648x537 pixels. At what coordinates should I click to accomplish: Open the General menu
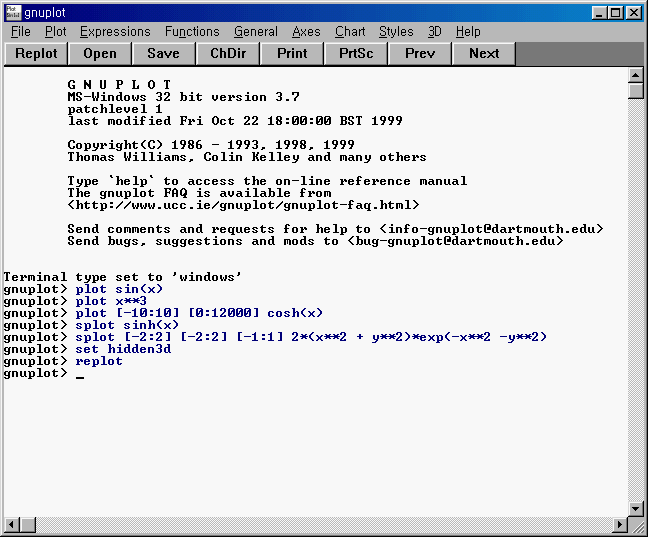[x=256, y=32]
